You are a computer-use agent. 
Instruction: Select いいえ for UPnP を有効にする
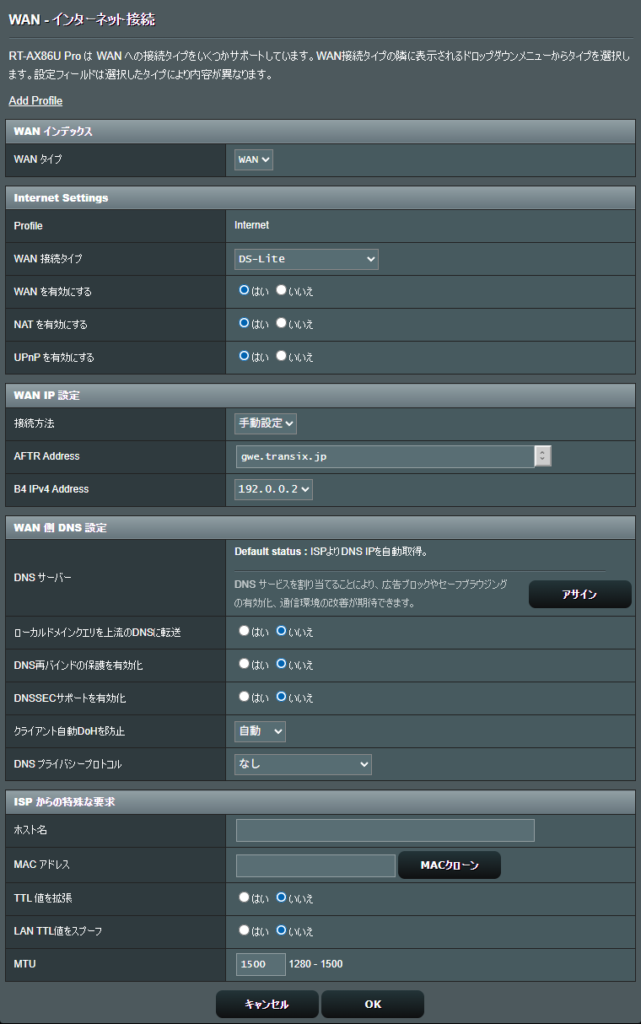282,356
